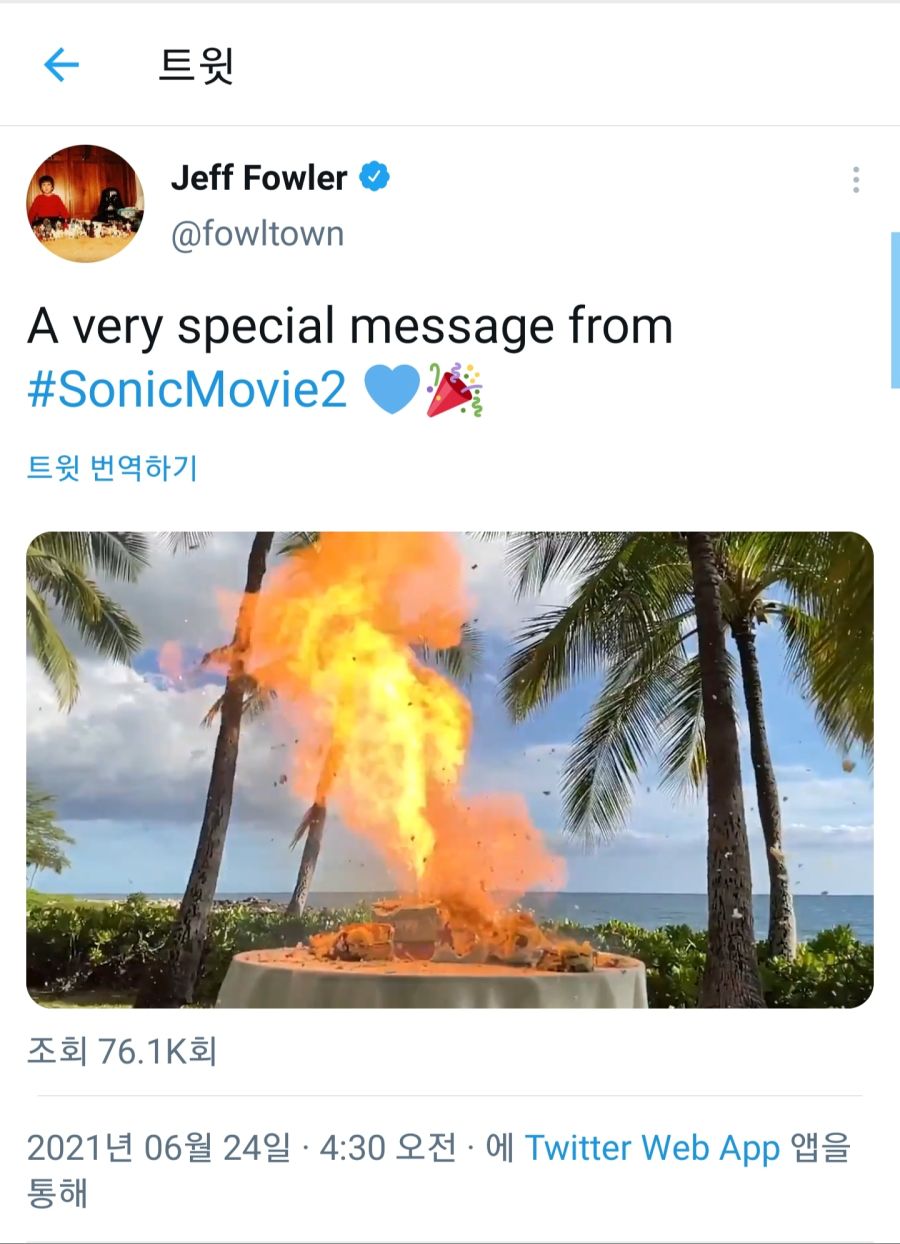Open the Jeff Fowler display name
The width and height of the screenshot is (900, 1244).
(x=259, y=178)
